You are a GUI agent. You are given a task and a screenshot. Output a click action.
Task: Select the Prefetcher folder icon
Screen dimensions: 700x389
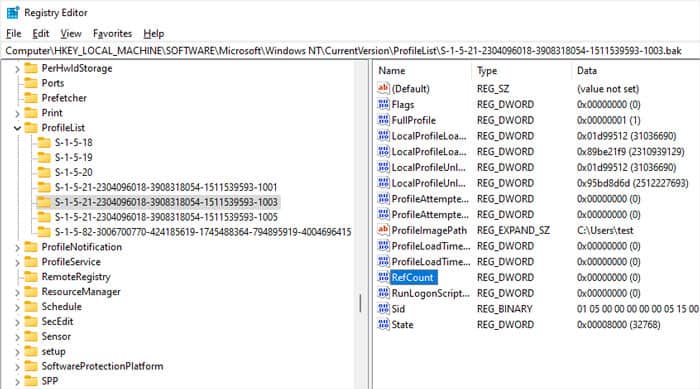(x=31, y=98)
